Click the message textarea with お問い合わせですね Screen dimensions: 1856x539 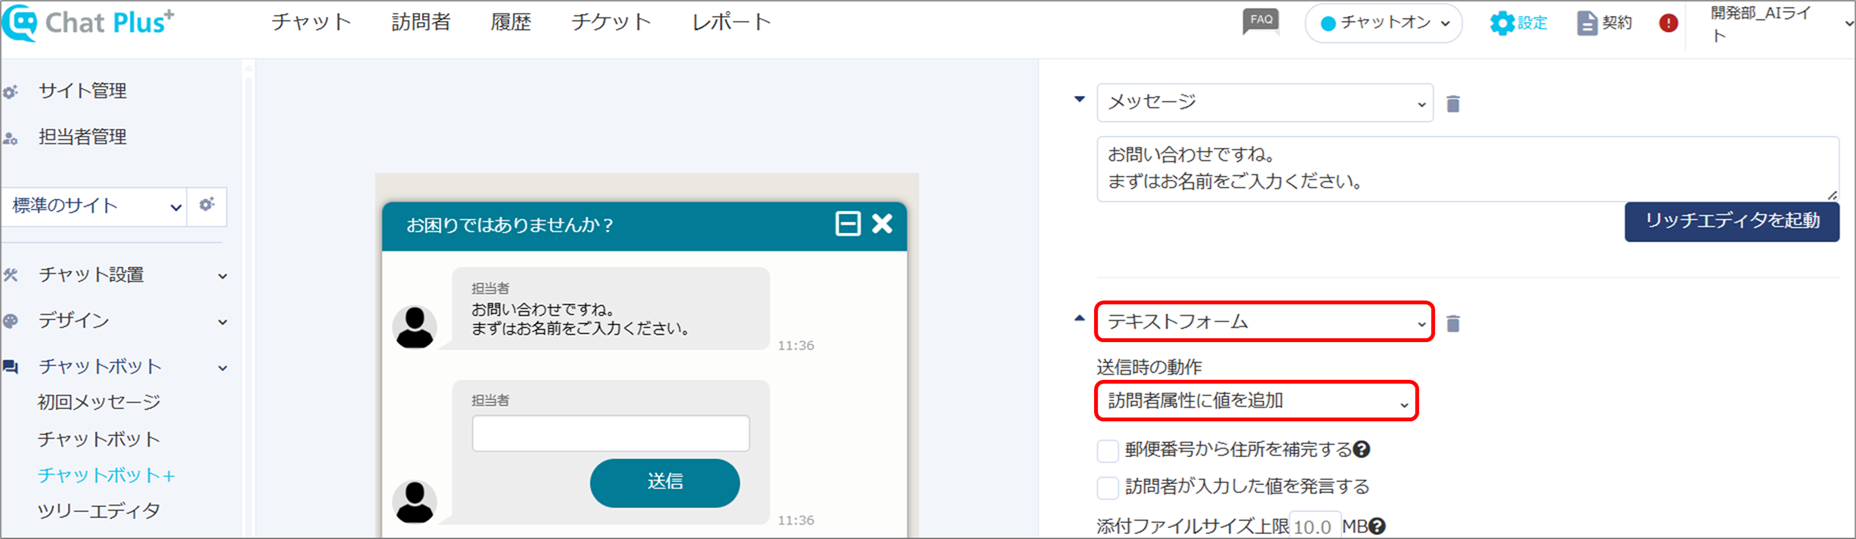(x=1468, y=169)
